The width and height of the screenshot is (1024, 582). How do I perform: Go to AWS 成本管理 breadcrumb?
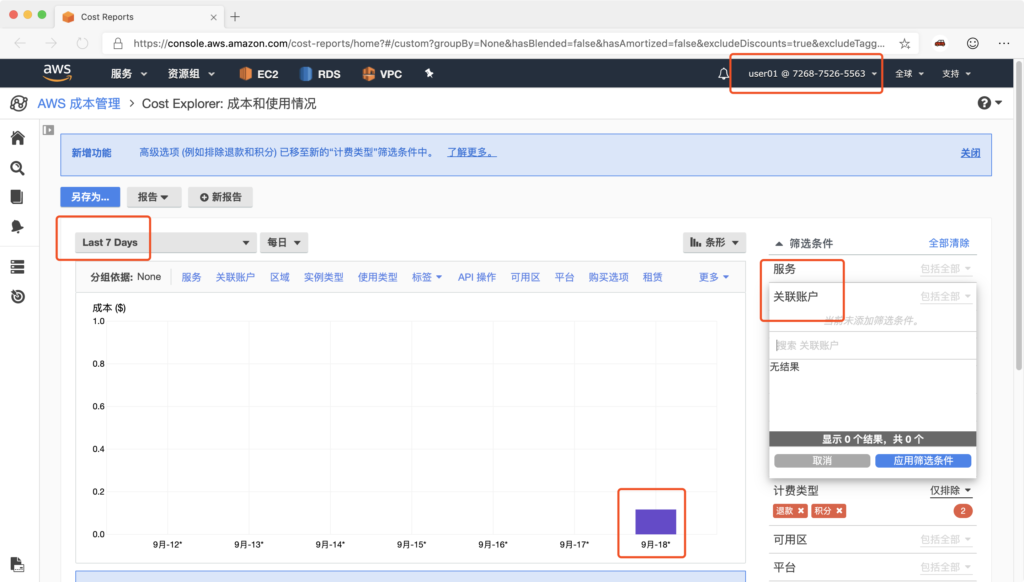tap(79, 103)
